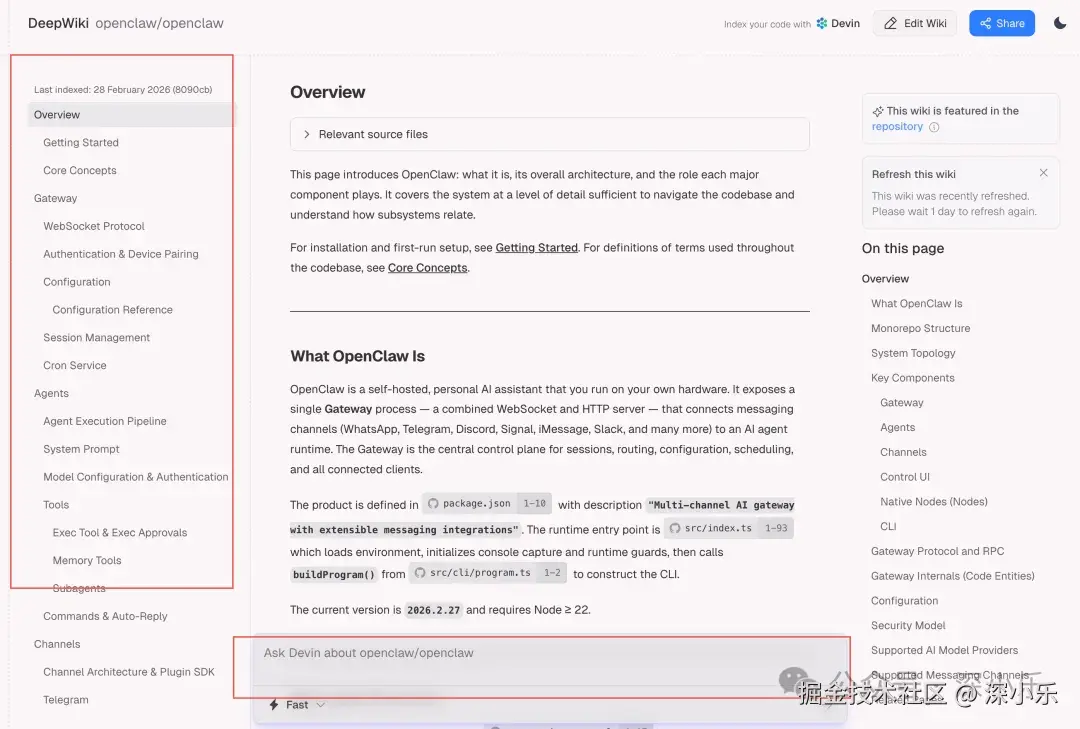
Task: Jump to Gateway Protocol and RPC anchor
Action: click(937, 551)
